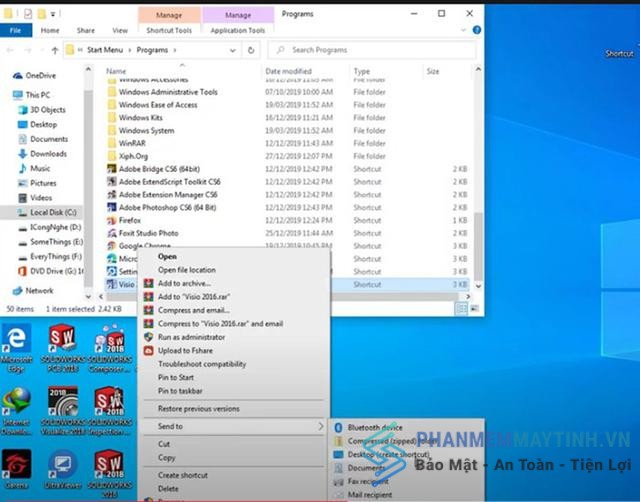Viewport: 640px width, 502px height.
Task: Select the SOLIDWORKS PCB 2018 desktop icon
Action: (x=62, y=348)
